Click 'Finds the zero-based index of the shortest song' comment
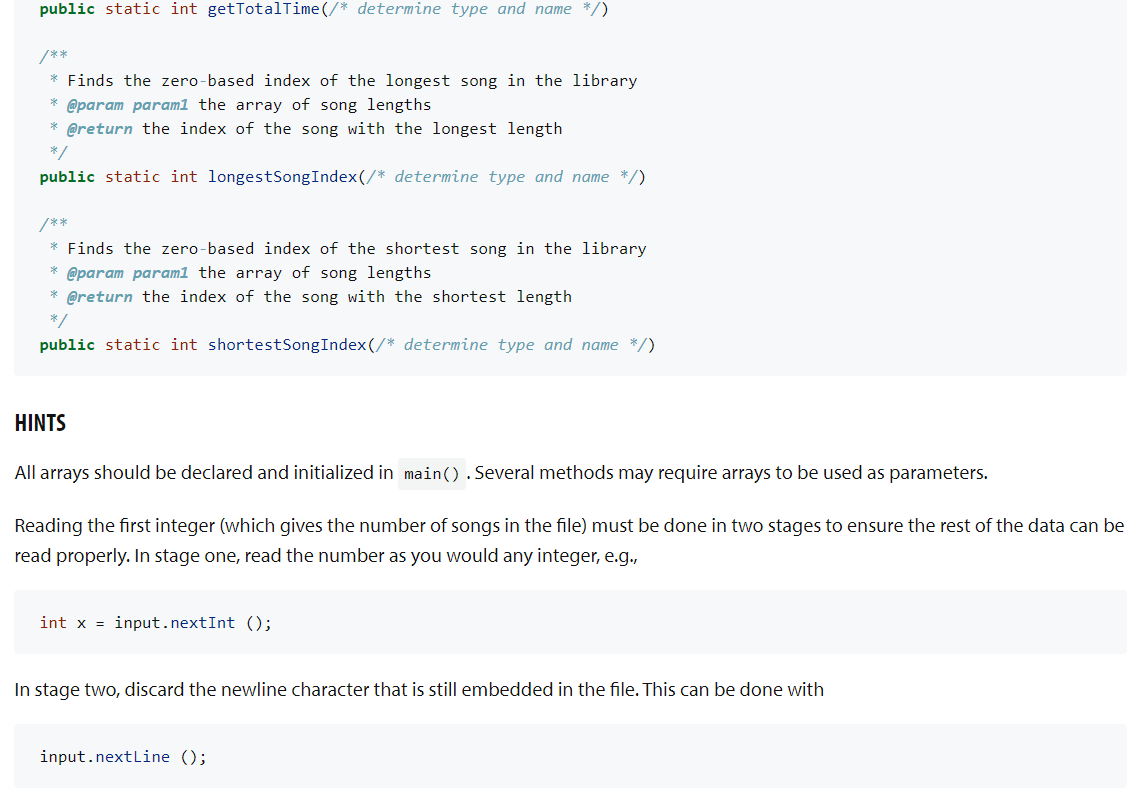 point(357,249)
